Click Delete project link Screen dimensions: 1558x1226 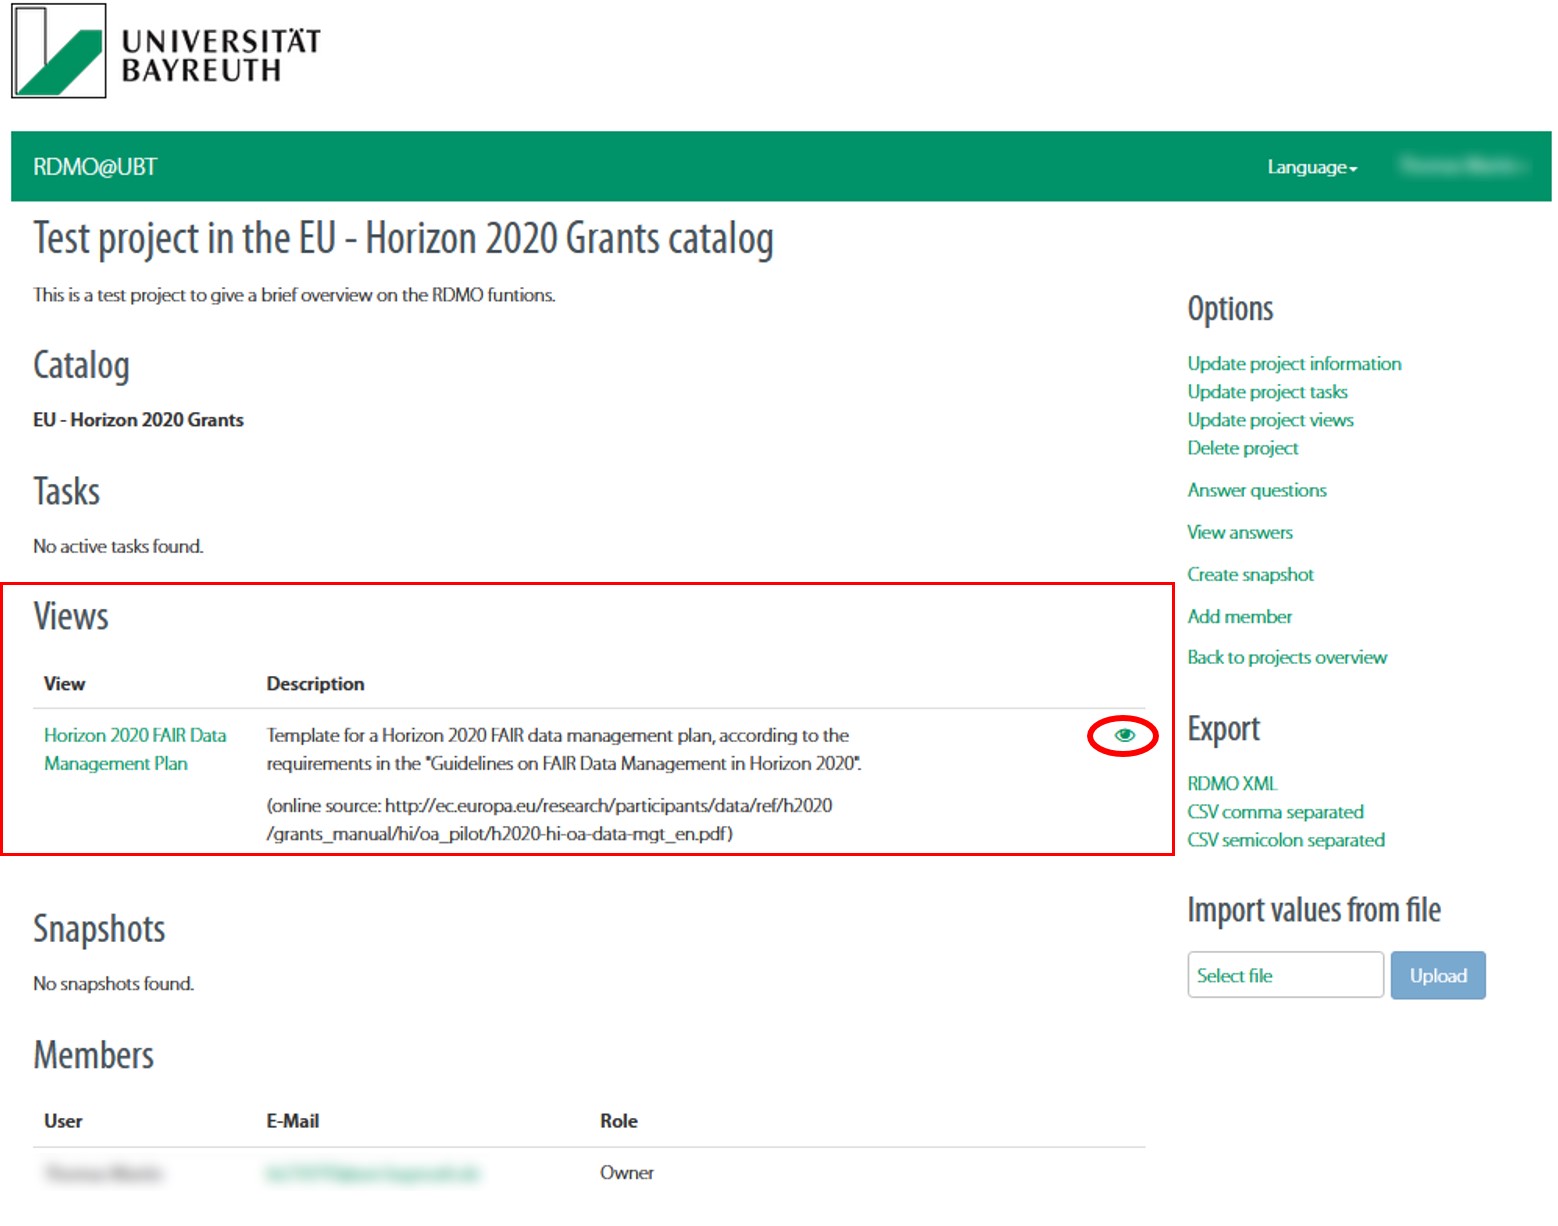pyautogui.click(x=1242, y=448)
